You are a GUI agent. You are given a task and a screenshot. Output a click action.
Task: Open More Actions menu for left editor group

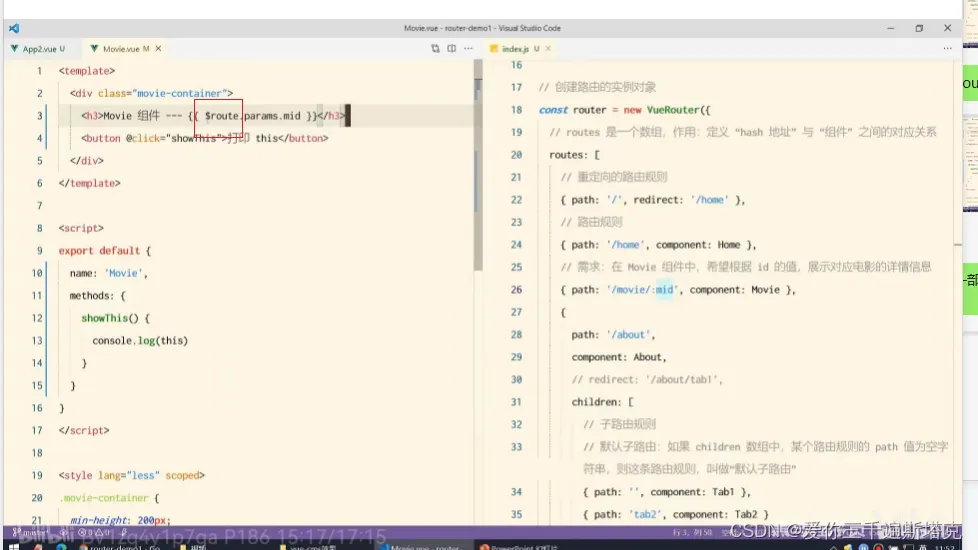pyautogui.click(x=468, y=49)
